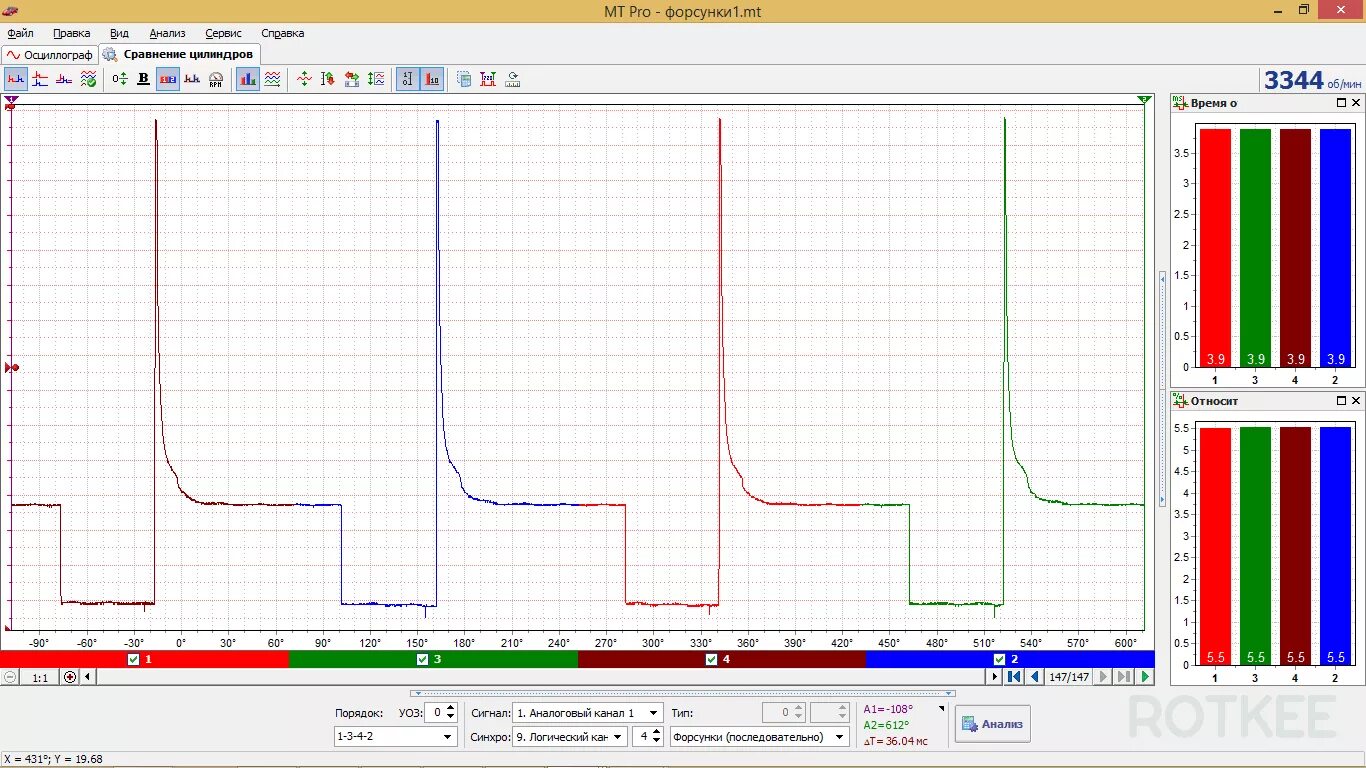Screen dimensions: 1366x768
Task: Click the horizontal red-green arrows icon
Action: [x=352, y=79]
